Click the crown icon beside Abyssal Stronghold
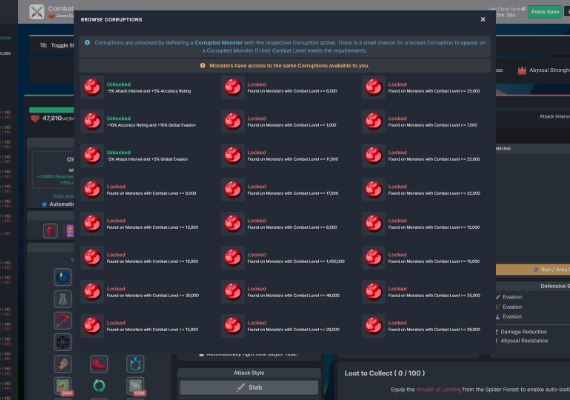 522,70
